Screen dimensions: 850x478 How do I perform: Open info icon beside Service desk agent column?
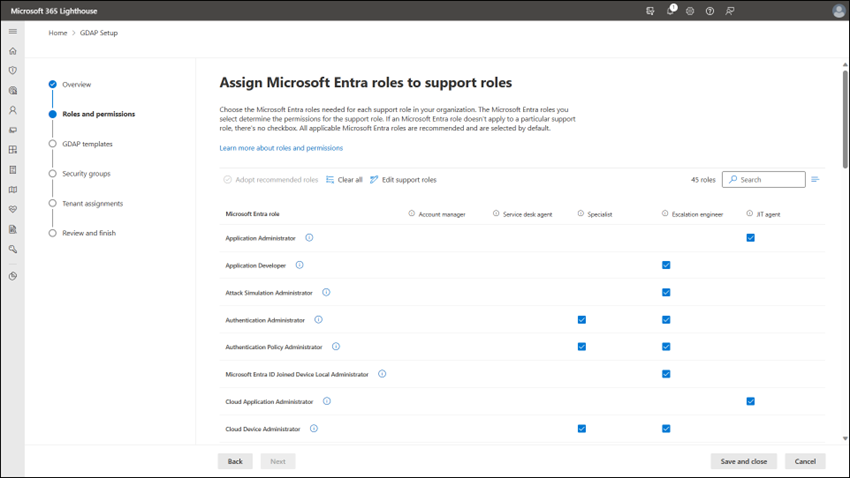(x=495, y=214)
